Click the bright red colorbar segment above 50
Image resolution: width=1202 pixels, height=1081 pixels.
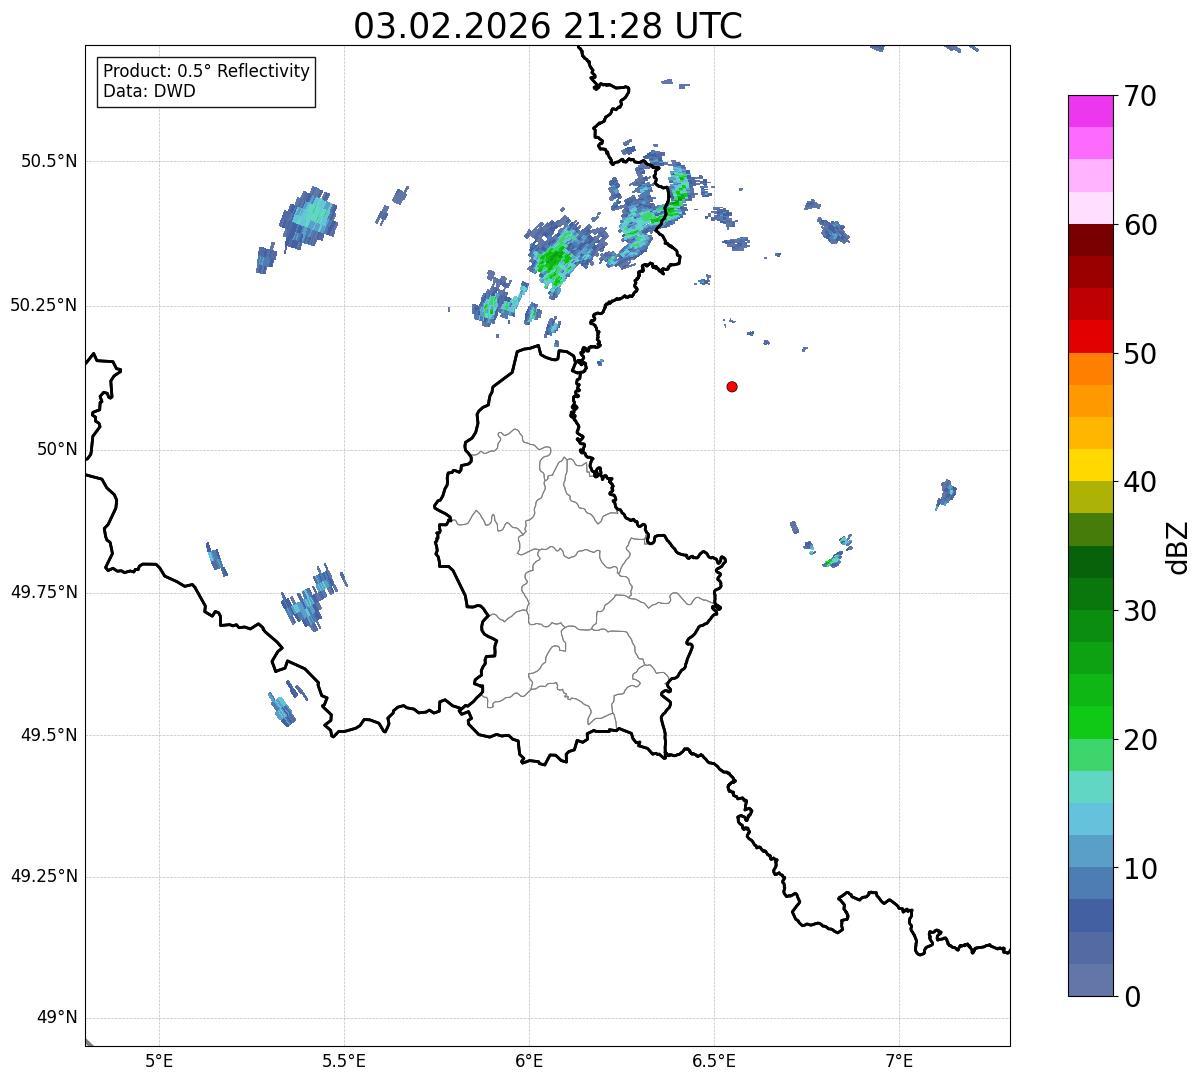[x=1091, y=336]
